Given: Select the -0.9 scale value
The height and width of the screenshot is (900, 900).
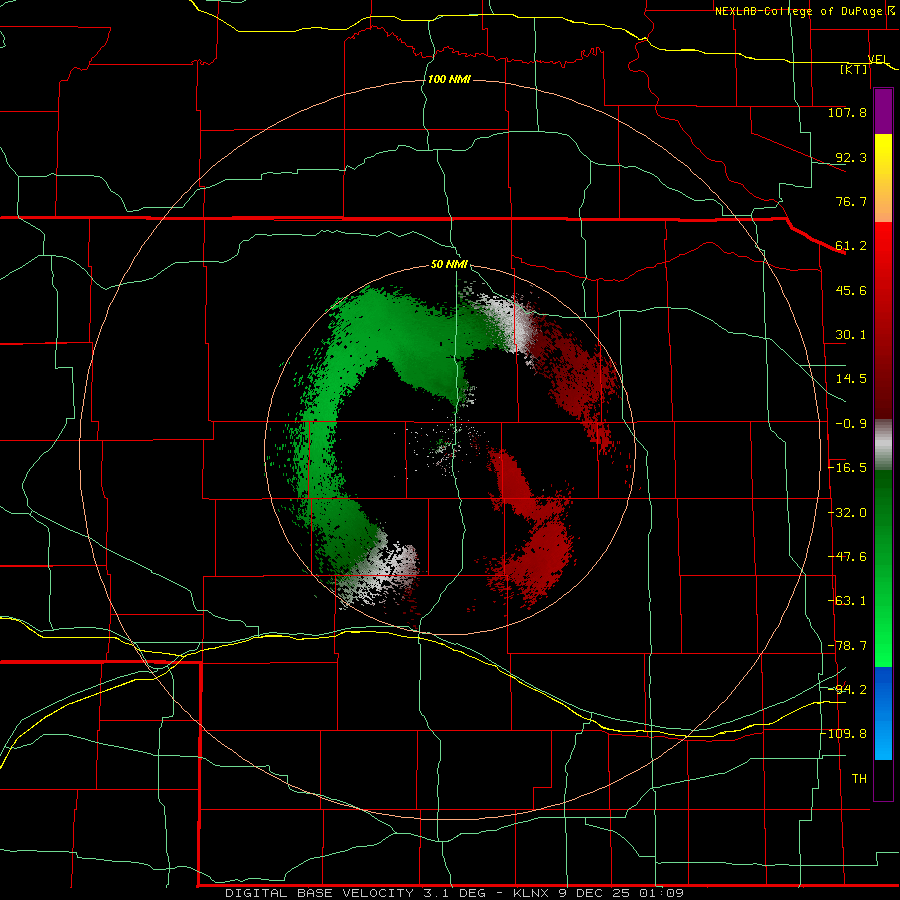Looking at the screenshot, I should [851, 424].
